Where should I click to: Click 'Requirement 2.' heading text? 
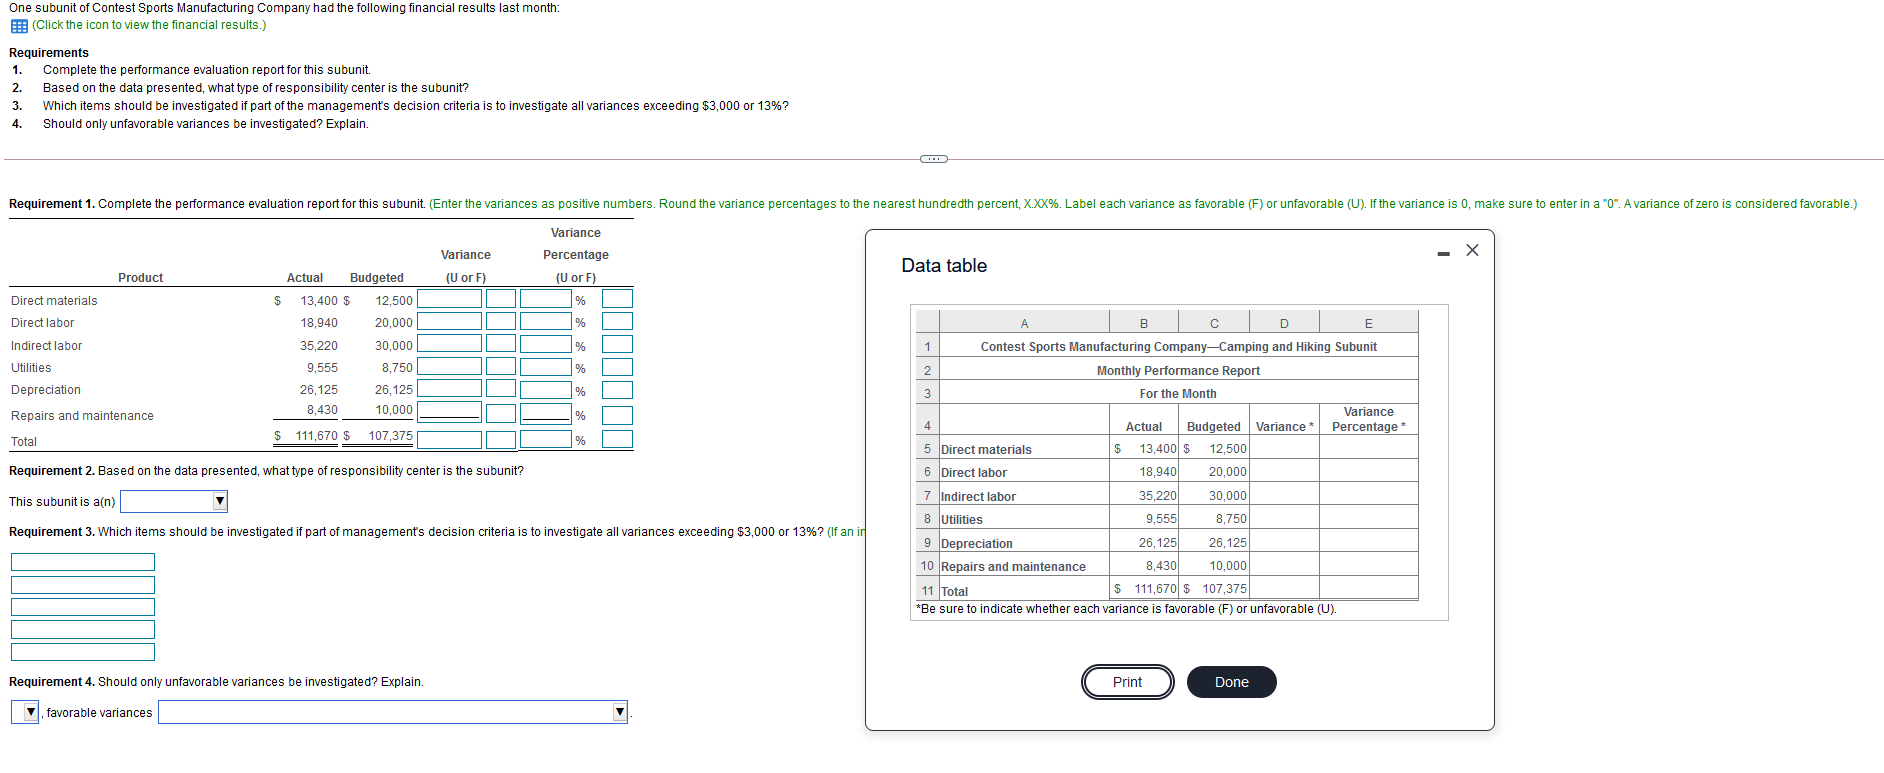tap(52, 471)
